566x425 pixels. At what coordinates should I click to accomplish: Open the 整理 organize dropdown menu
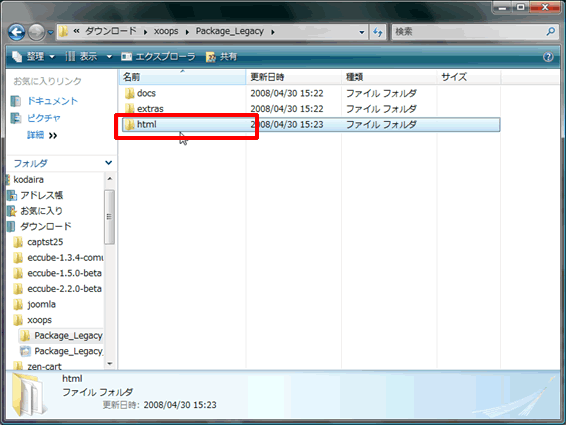pos(33,57)
